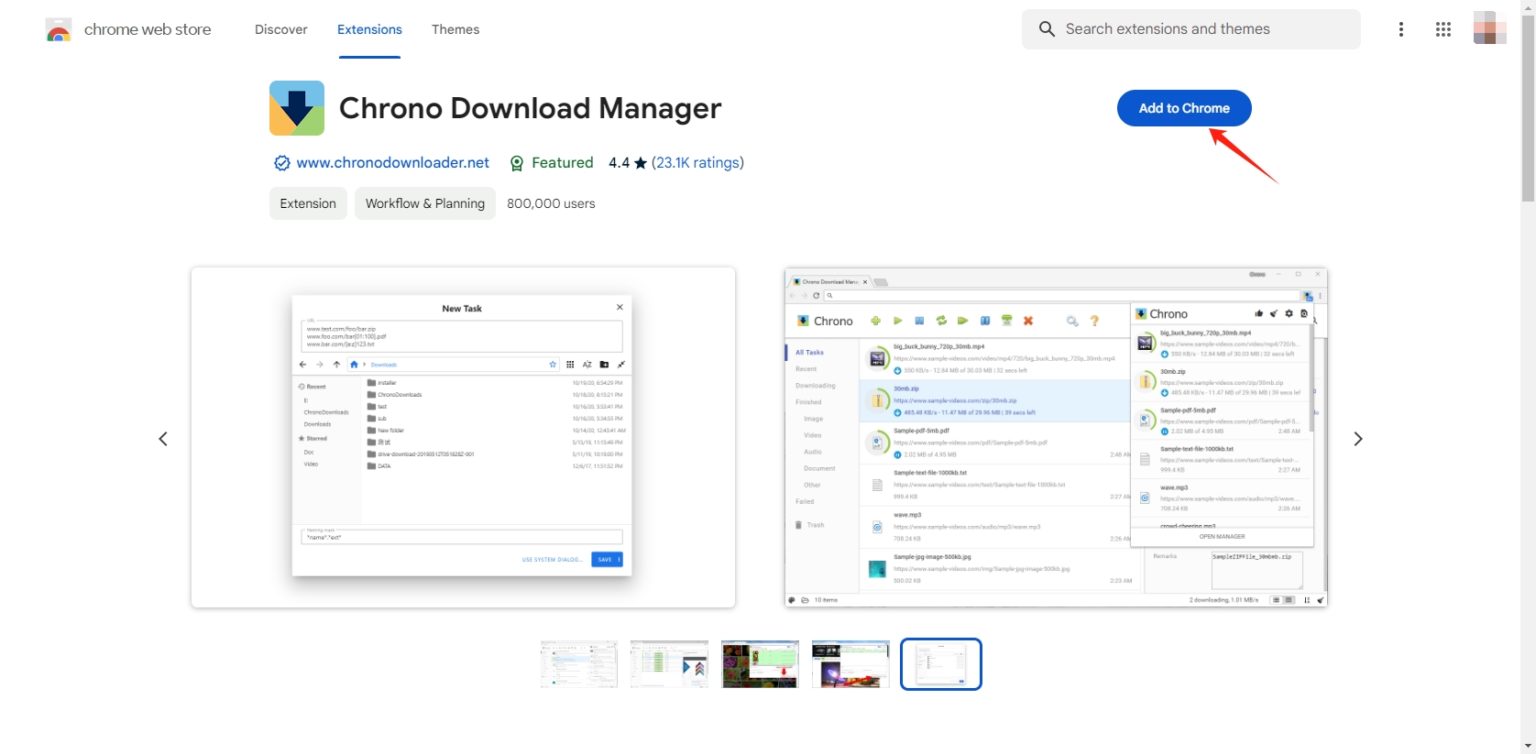
Task: Advance carousel with the right arrow
Action: tap(1358, 438)
